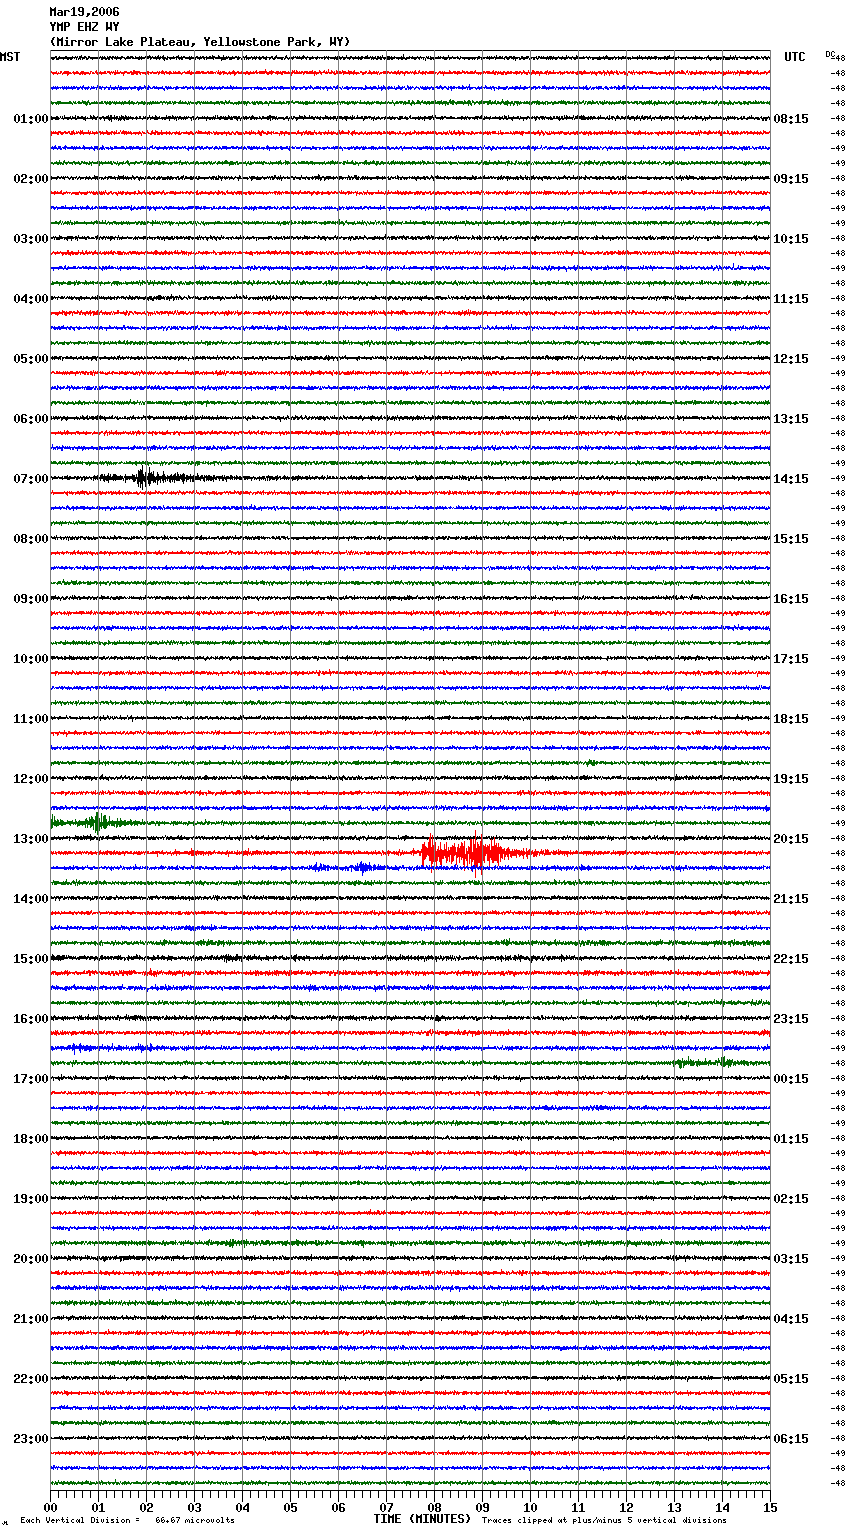Click the 06:15 UTC time label
Screen dimensions: 850x1534
pyautogui.click(x=791, y=1439)
